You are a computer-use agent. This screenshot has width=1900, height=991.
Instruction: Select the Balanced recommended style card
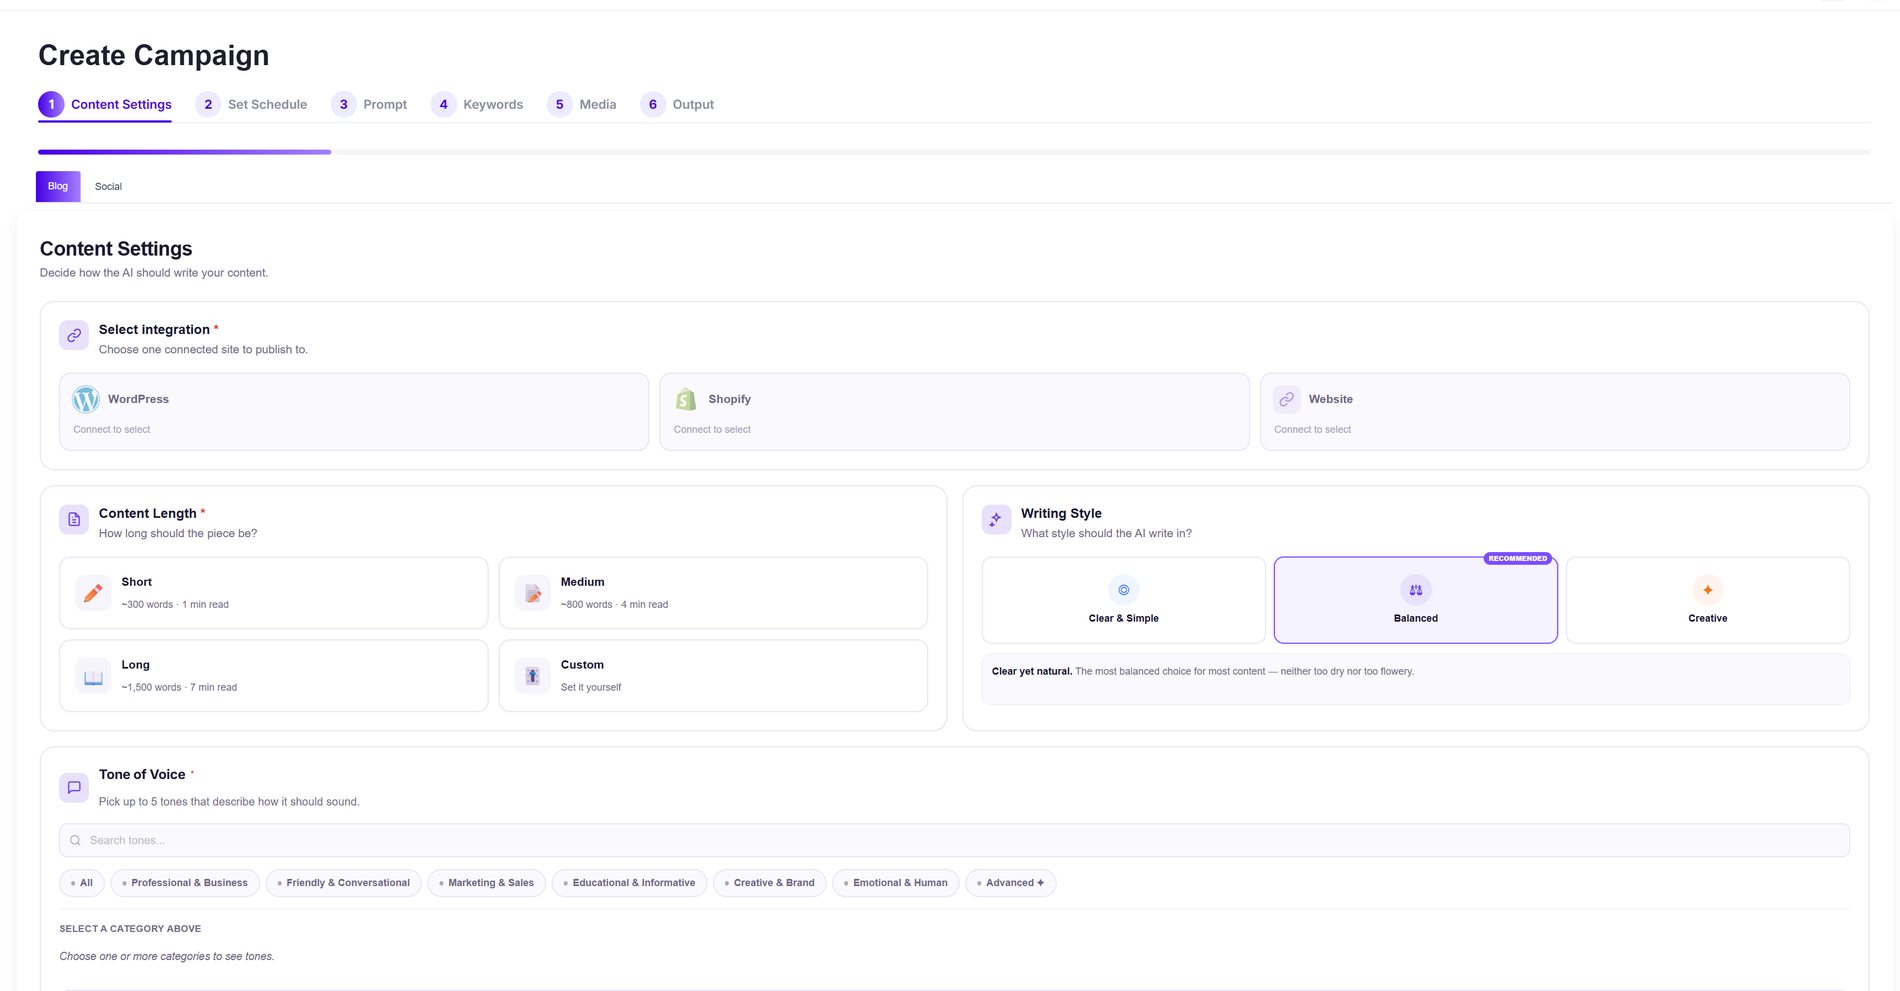(1416, 600)
